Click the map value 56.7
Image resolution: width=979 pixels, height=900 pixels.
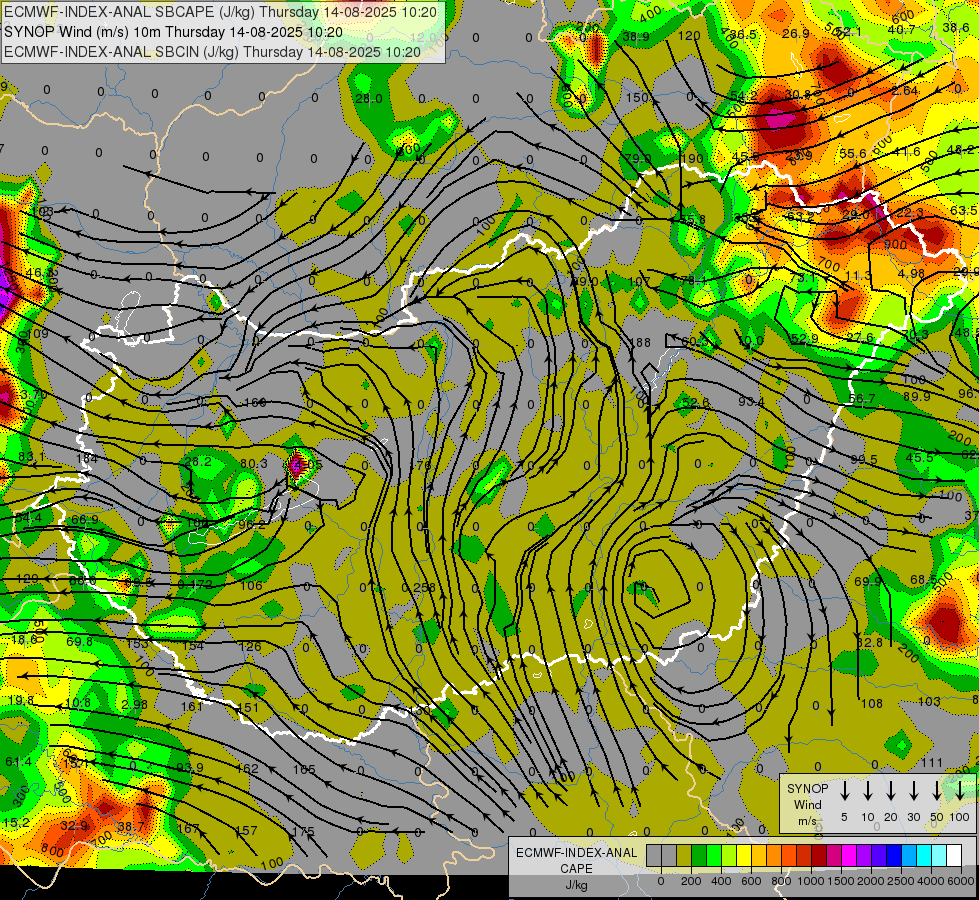coord(862,398)
